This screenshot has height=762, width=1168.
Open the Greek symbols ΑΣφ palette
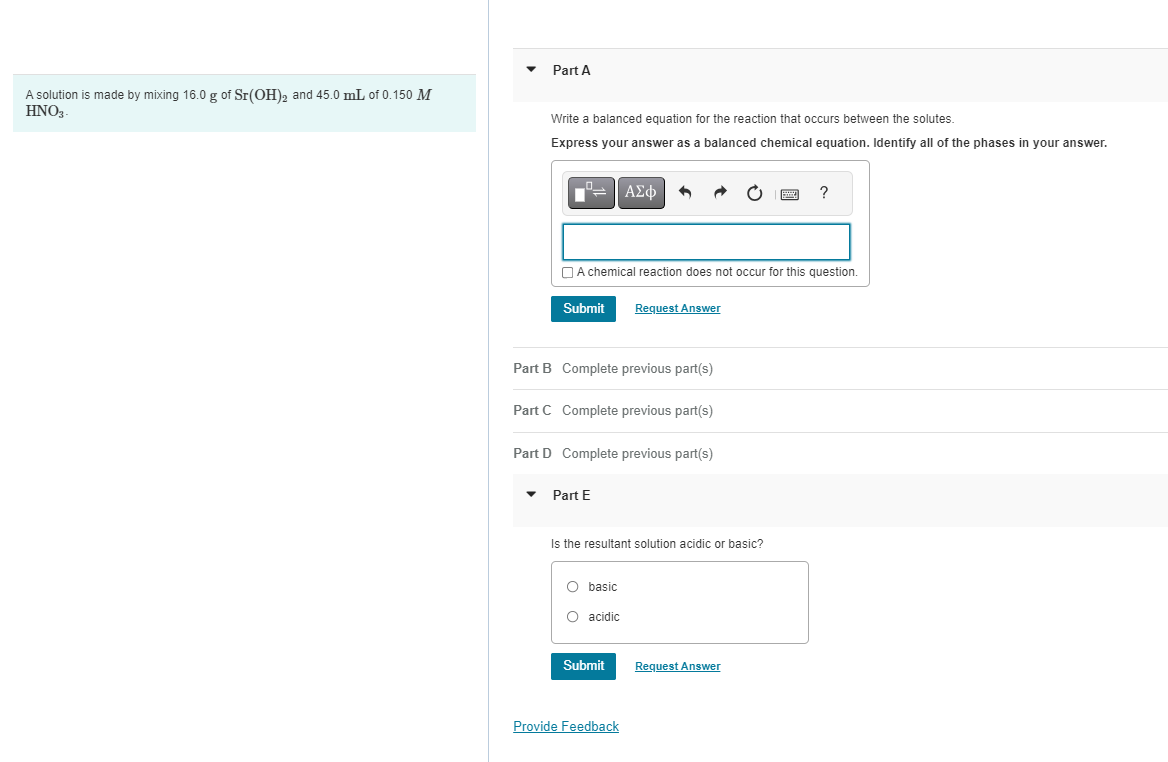640,192
